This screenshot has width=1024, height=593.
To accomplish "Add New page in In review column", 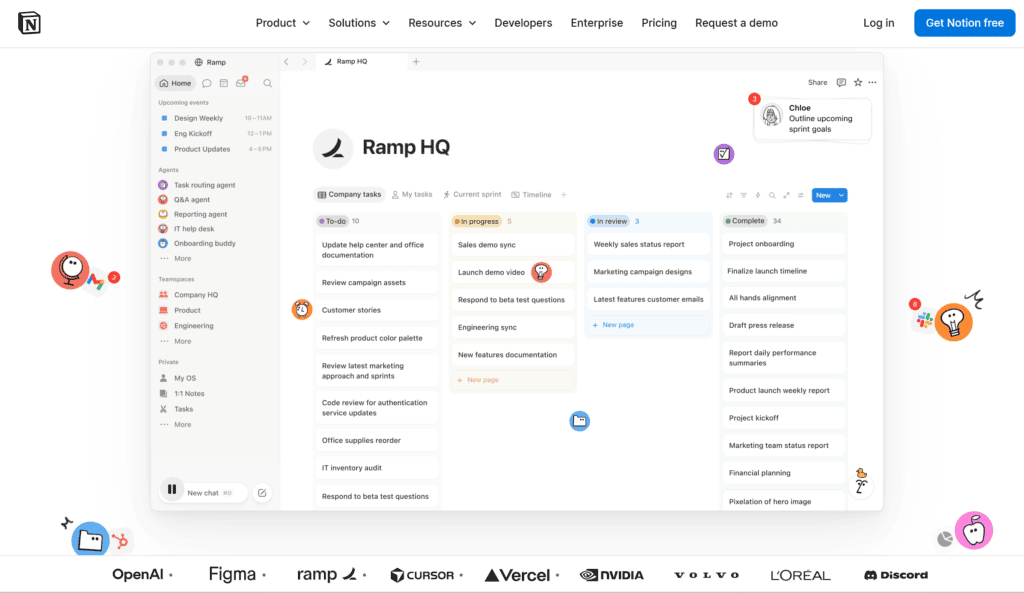I will click(x=648, y=325).
